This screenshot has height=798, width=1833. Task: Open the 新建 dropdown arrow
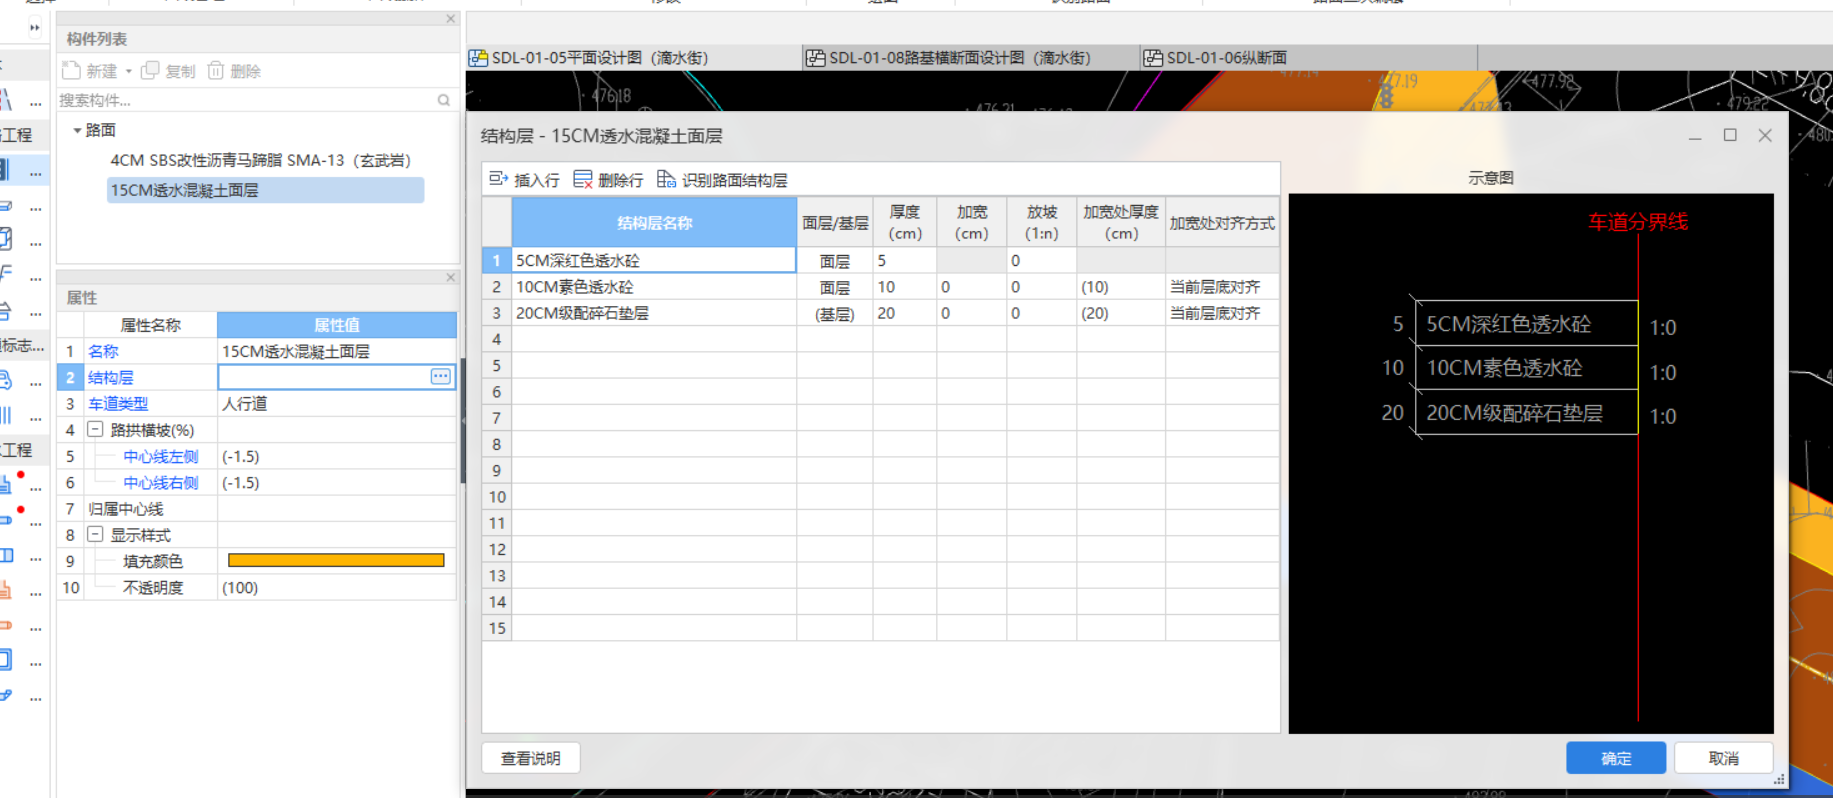(x=128, y=72)
